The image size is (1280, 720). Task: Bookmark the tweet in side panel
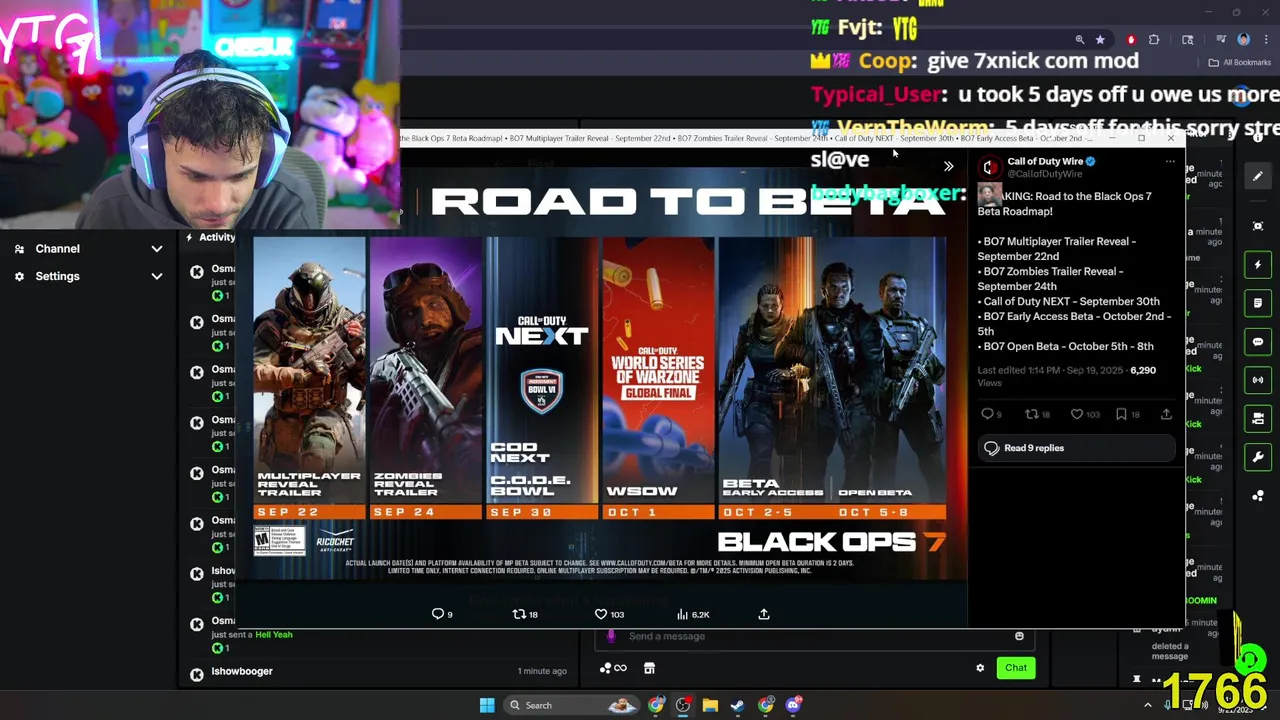click(x=1122, y=414)
